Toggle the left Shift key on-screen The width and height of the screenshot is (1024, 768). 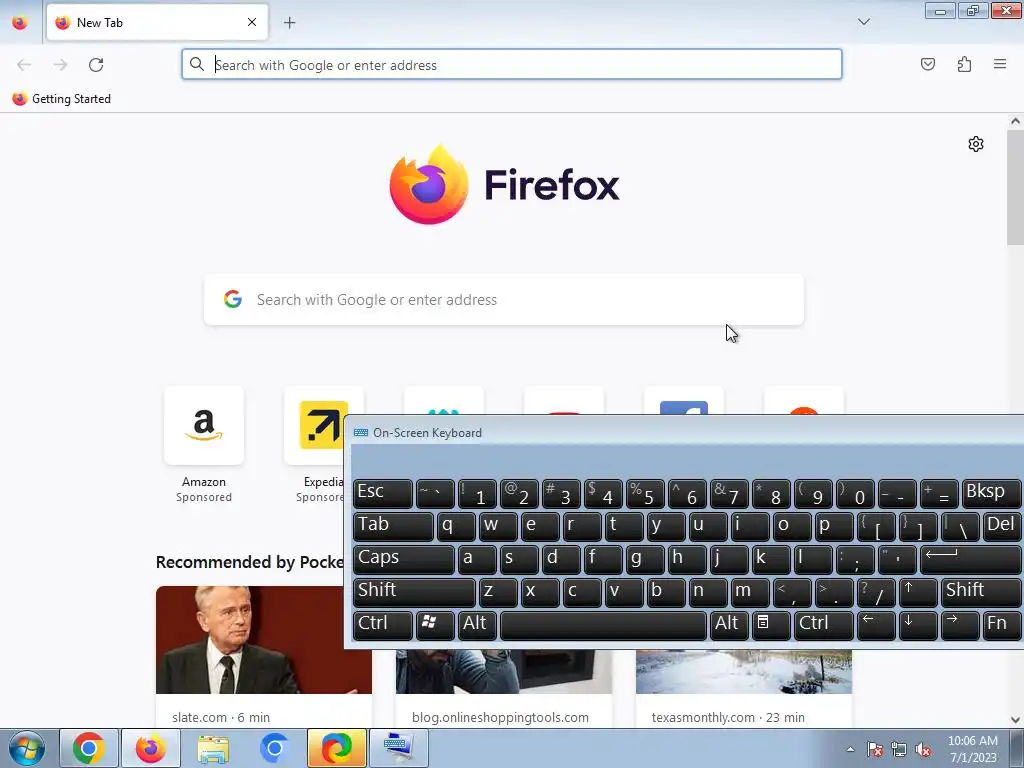coord(414,592)
